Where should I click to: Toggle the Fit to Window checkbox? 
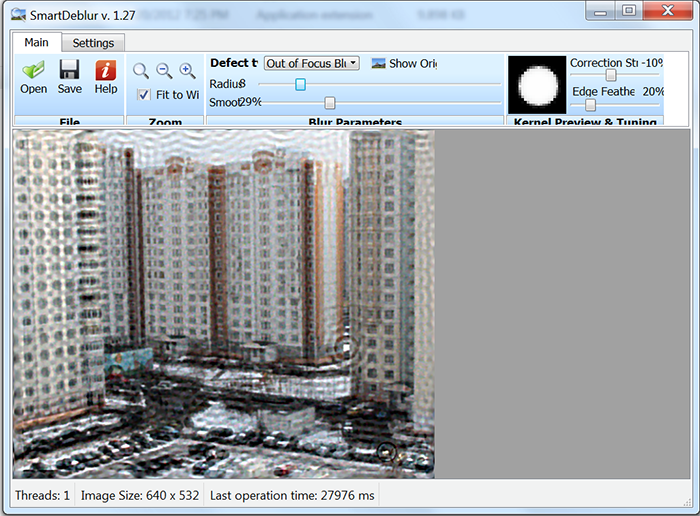coord(144,95)
